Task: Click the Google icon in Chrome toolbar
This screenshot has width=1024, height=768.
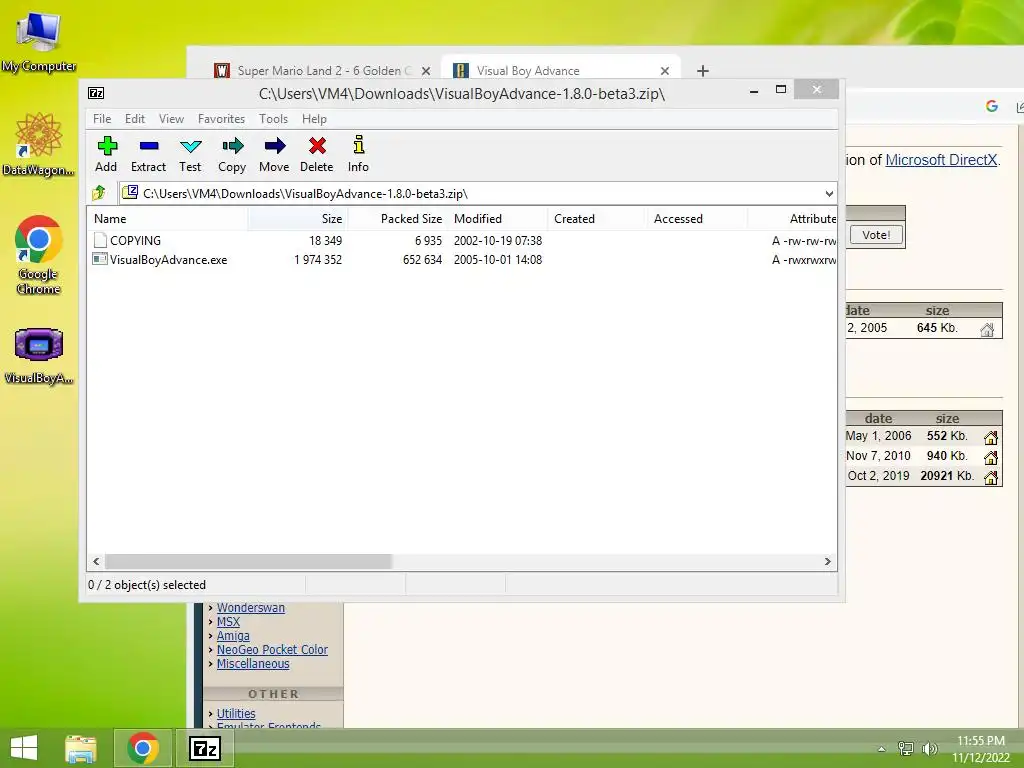Action: coord(991,106)
